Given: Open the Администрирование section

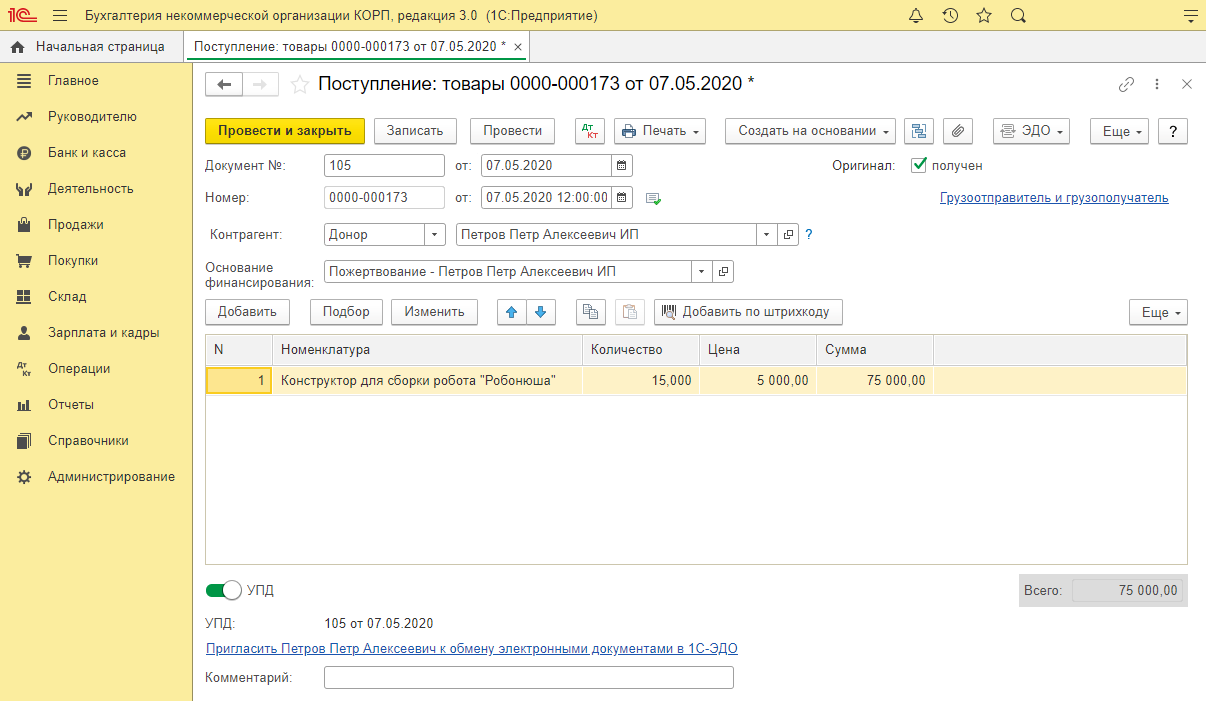Looking at the screenshot, I should (x=111, y=477).
